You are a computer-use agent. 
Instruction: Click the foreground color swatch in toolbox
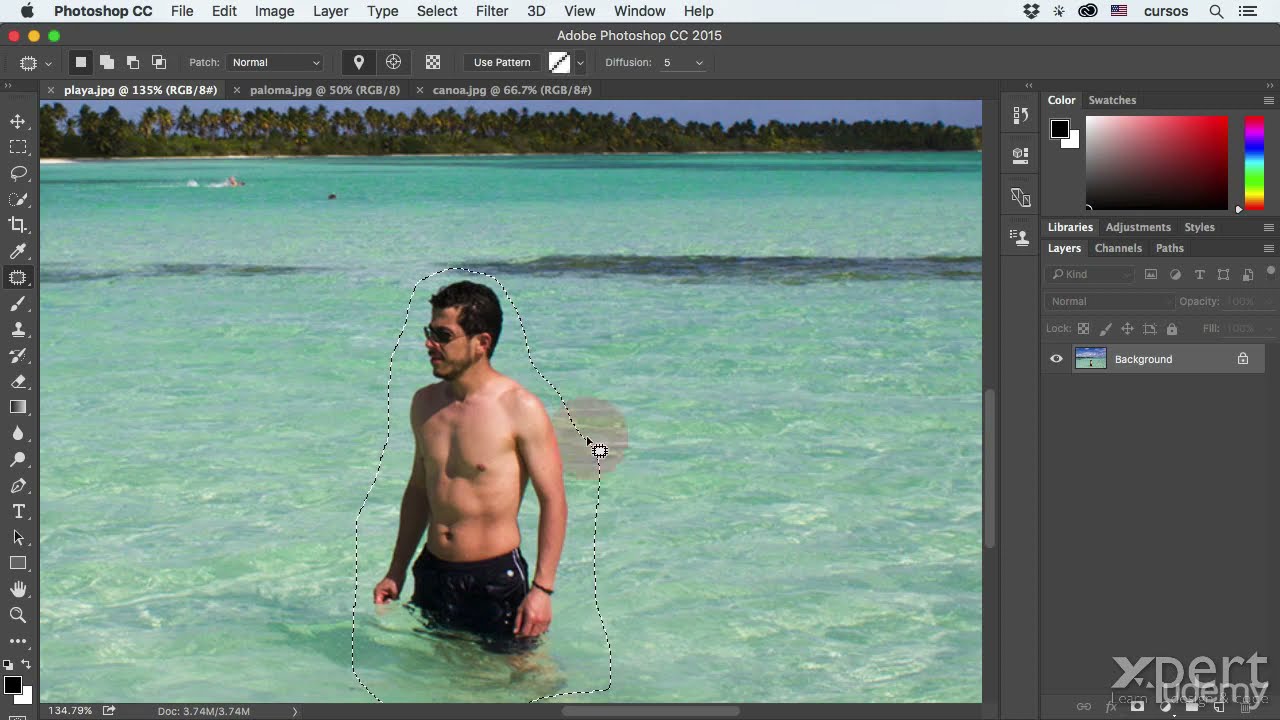[x=12, y=686]
